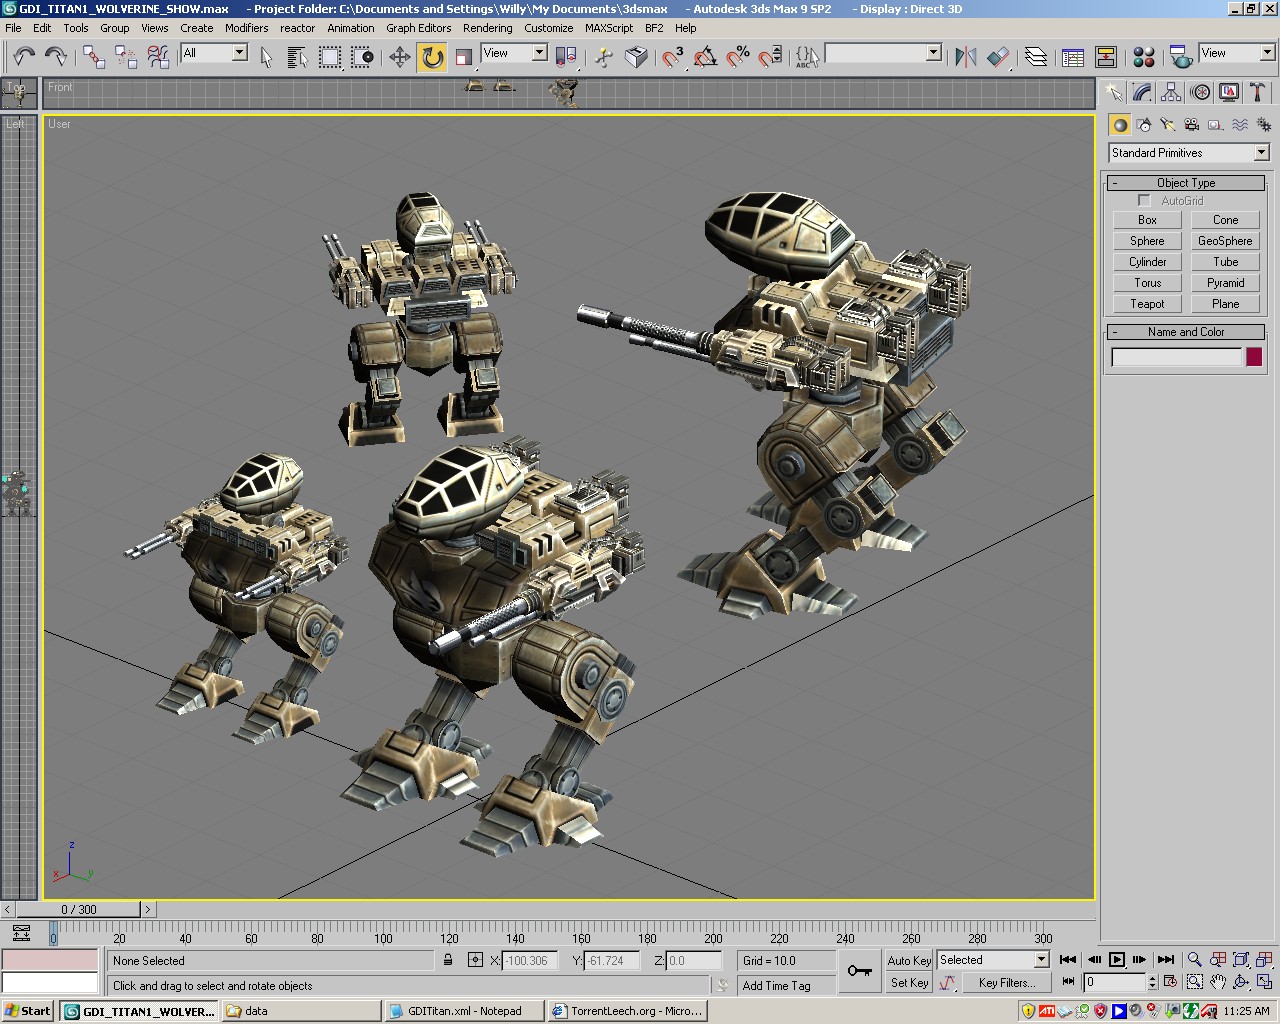Screen dimensions: 1280x1024
Task: Click the GeoSphere button
Action: click(x=1225, y=241)
